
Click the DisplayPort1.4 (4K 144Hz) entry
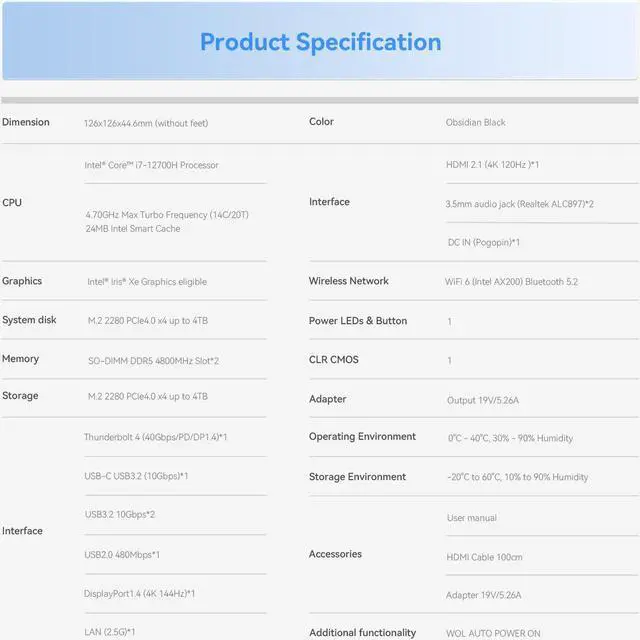click(139, 594)
